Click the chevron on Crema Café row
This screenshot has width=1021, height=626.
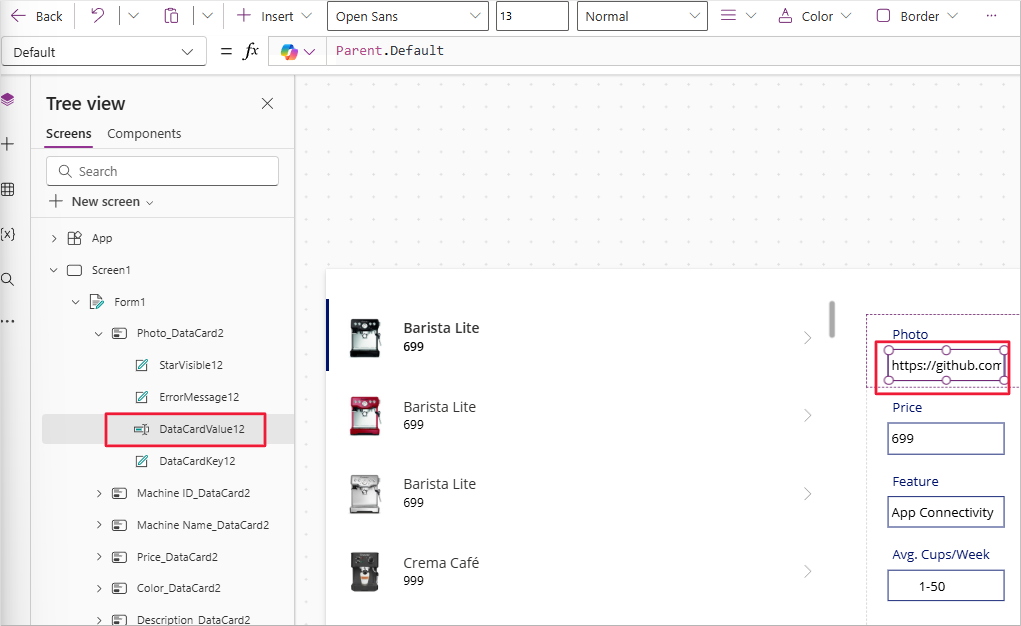pos(807,571)
